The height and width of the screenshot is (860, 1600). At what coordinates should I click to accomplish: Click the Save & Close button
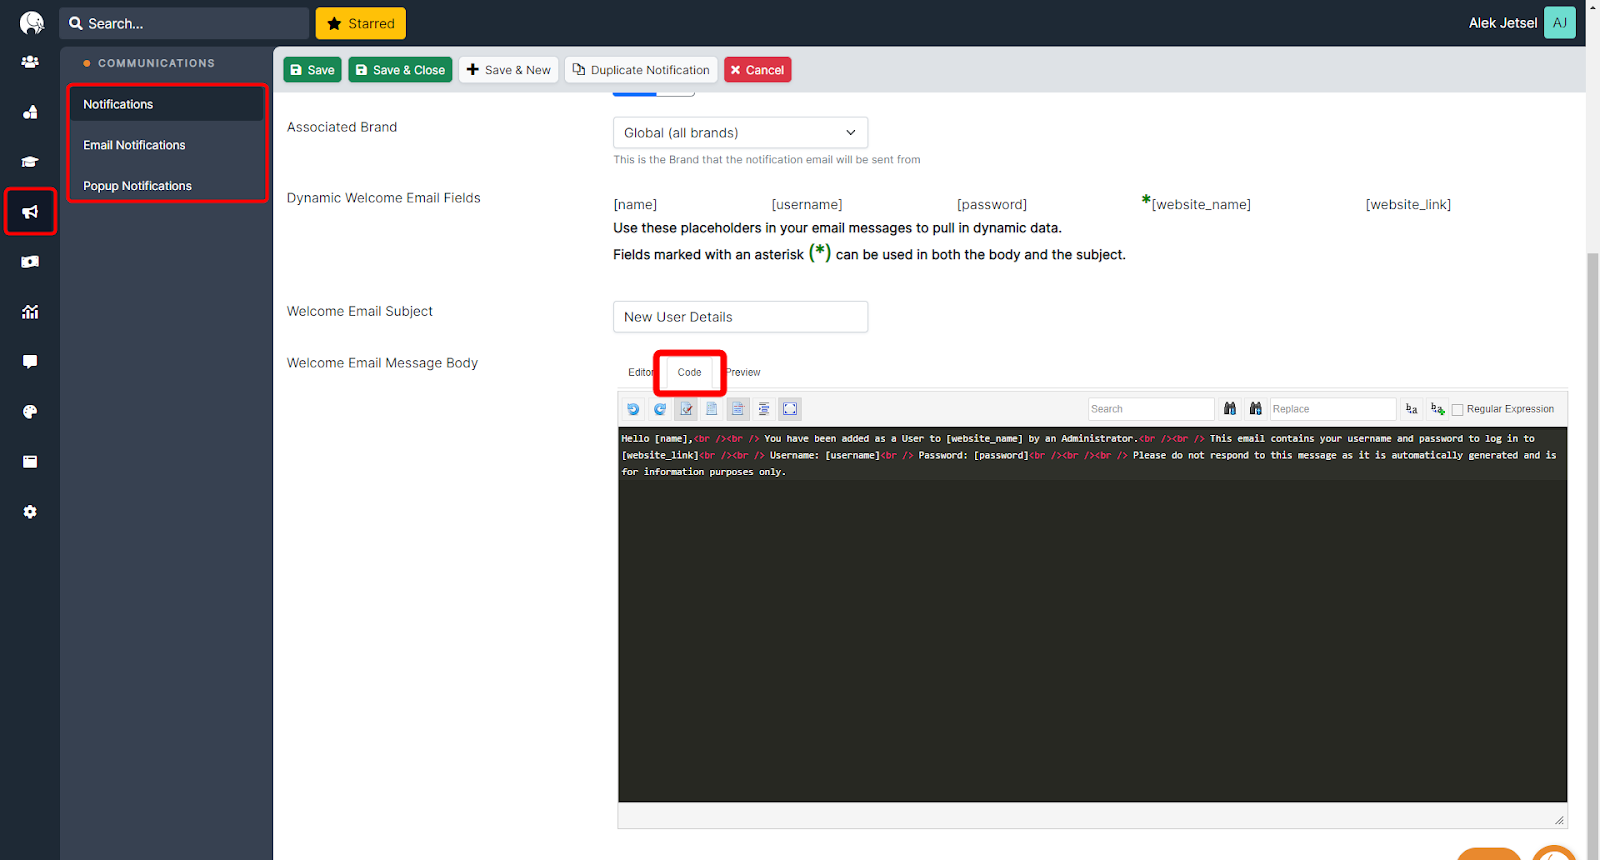(400, 70)
